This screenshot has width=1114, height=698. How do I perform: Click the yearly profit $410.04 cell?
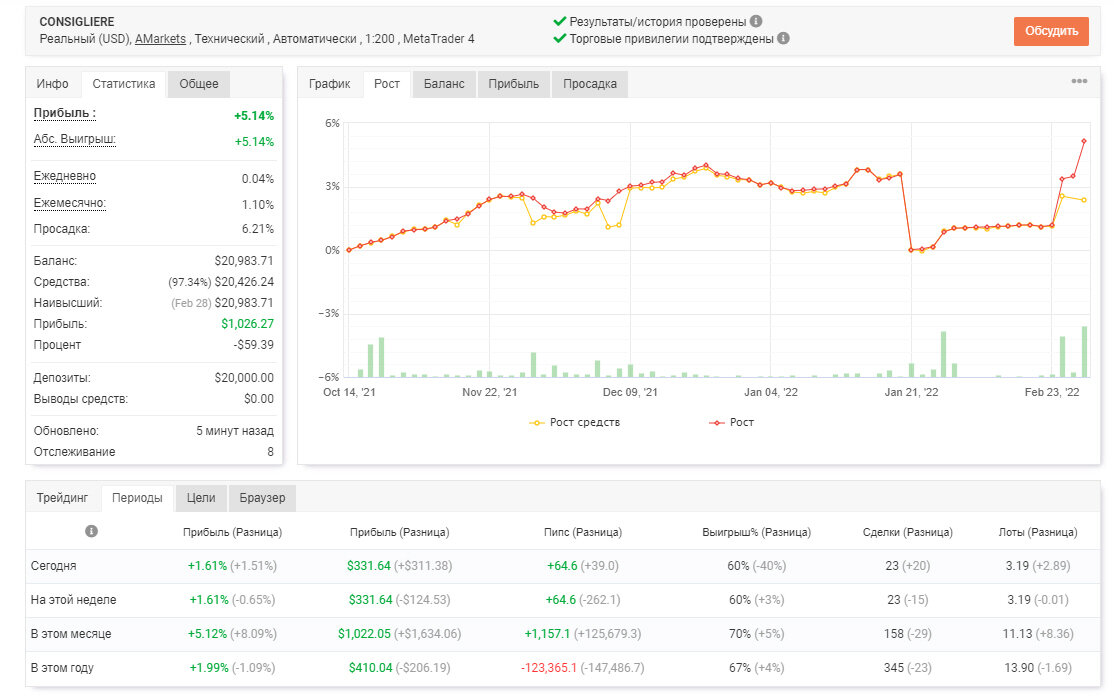click(x=399, y=668)
